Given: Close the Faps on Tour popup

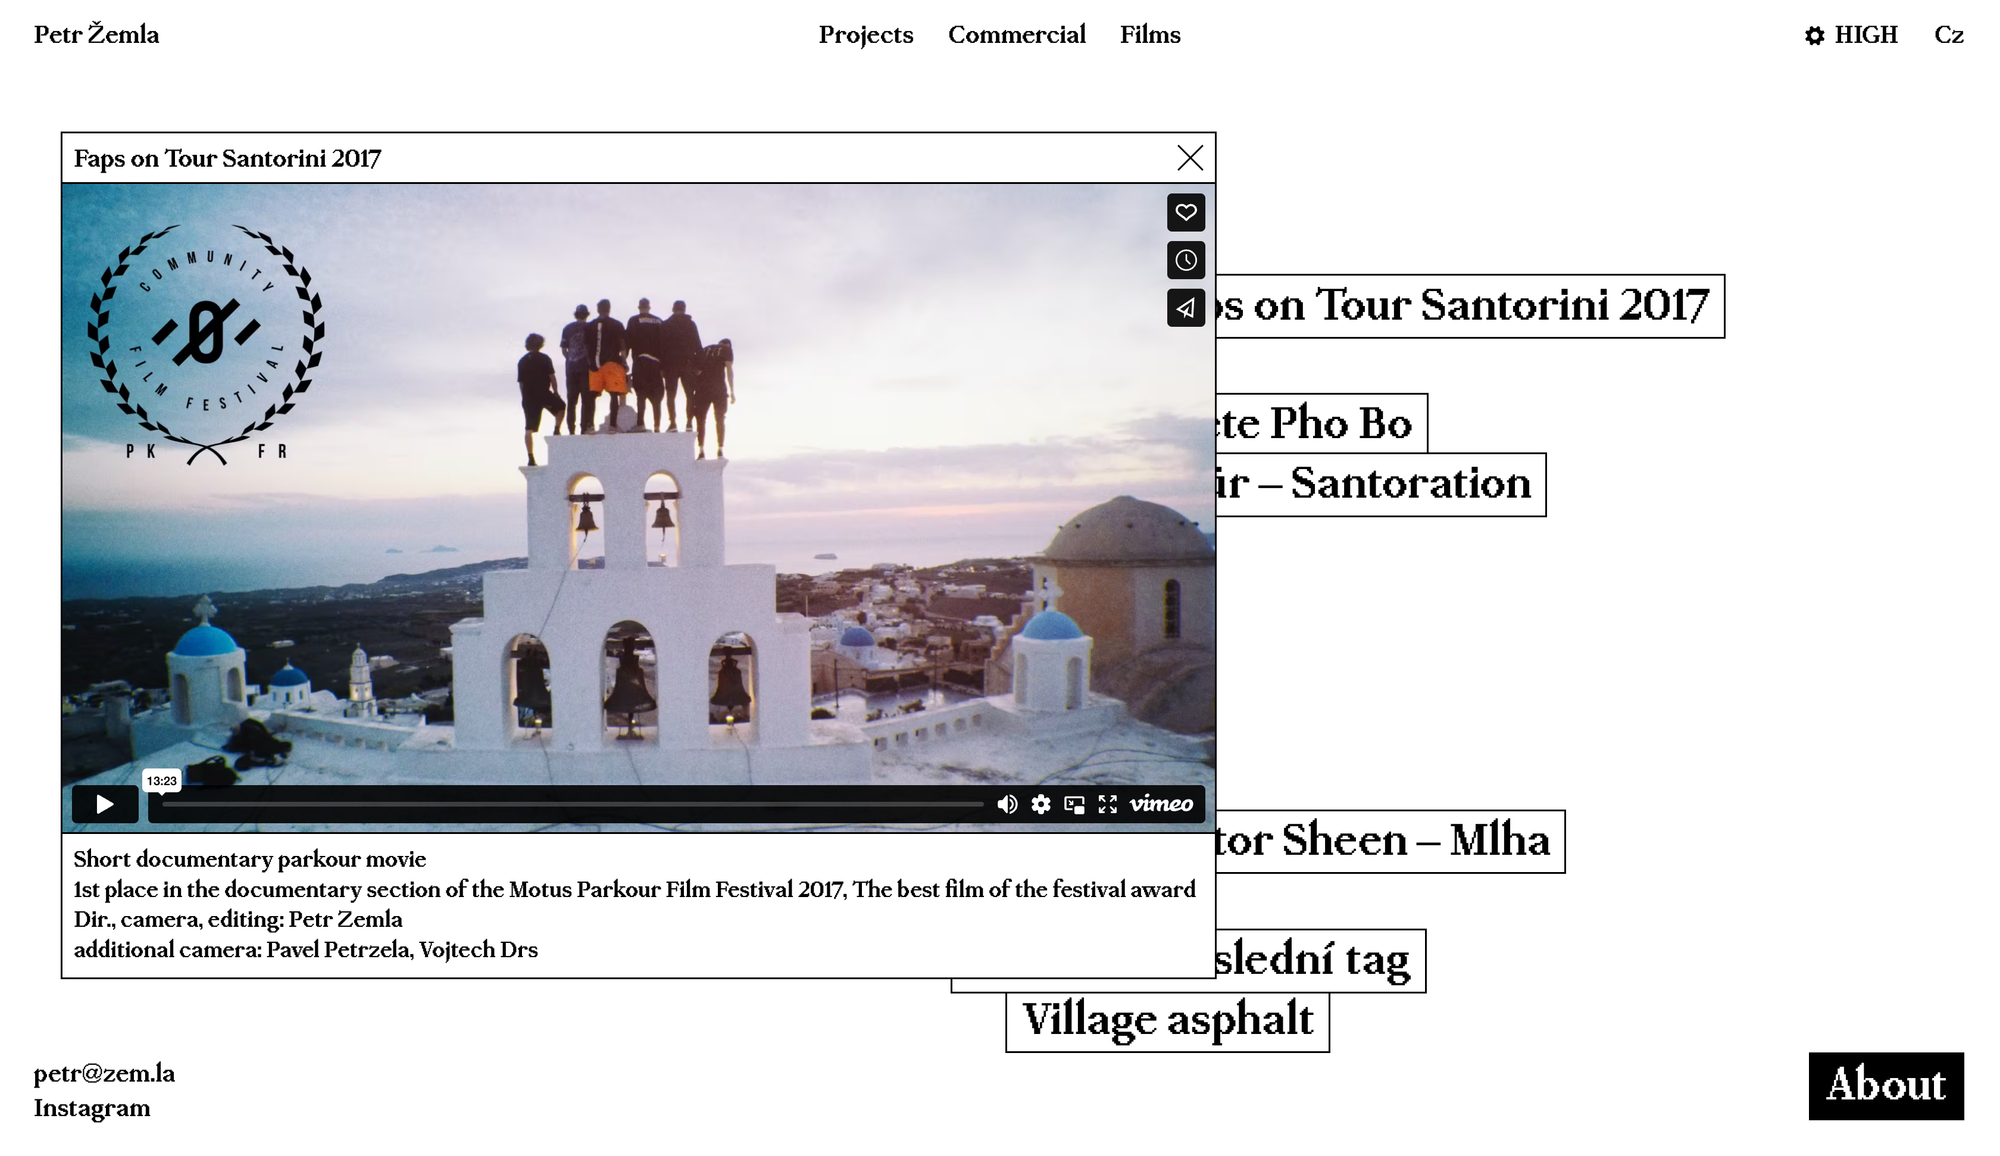Looking at the screenshot, I should (1189, 158).
